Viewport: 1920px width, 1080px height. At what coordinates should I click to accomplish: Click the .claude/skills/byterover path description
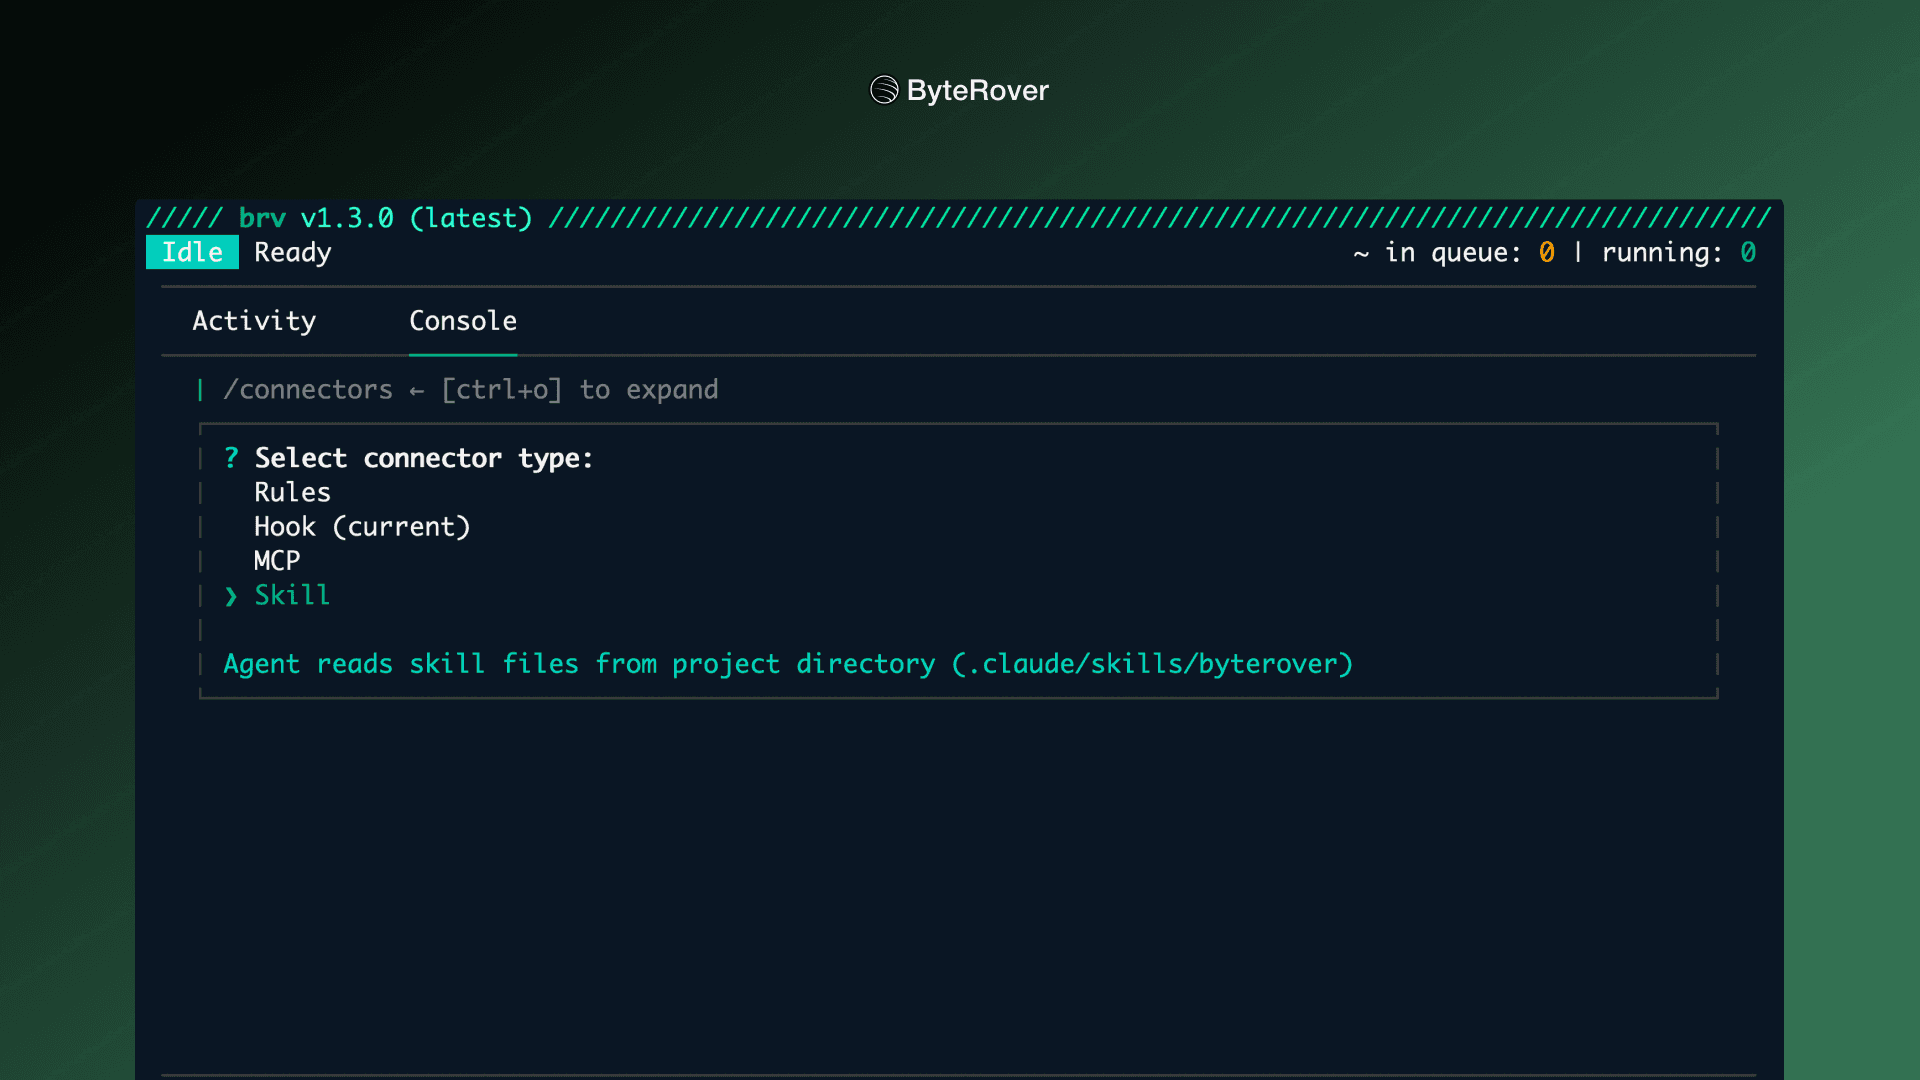click(1152, 664)
